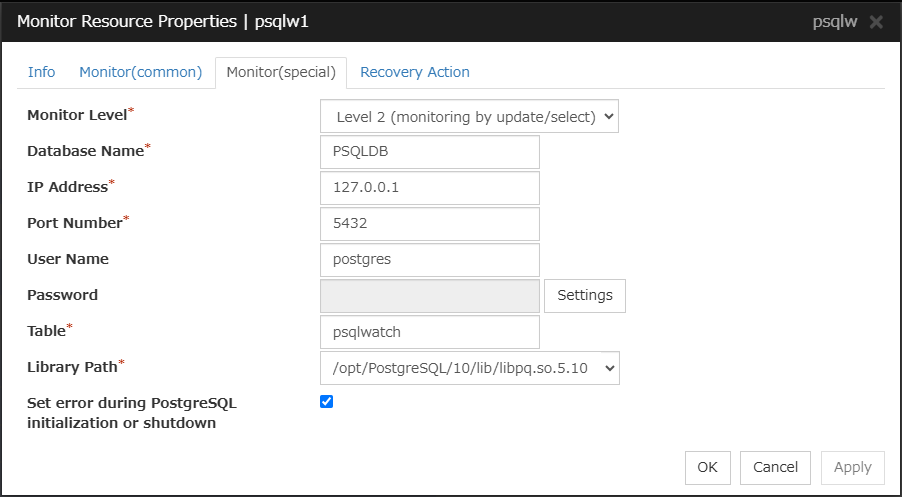
Task: Select the User Name text box
Action: pos(430,260)
